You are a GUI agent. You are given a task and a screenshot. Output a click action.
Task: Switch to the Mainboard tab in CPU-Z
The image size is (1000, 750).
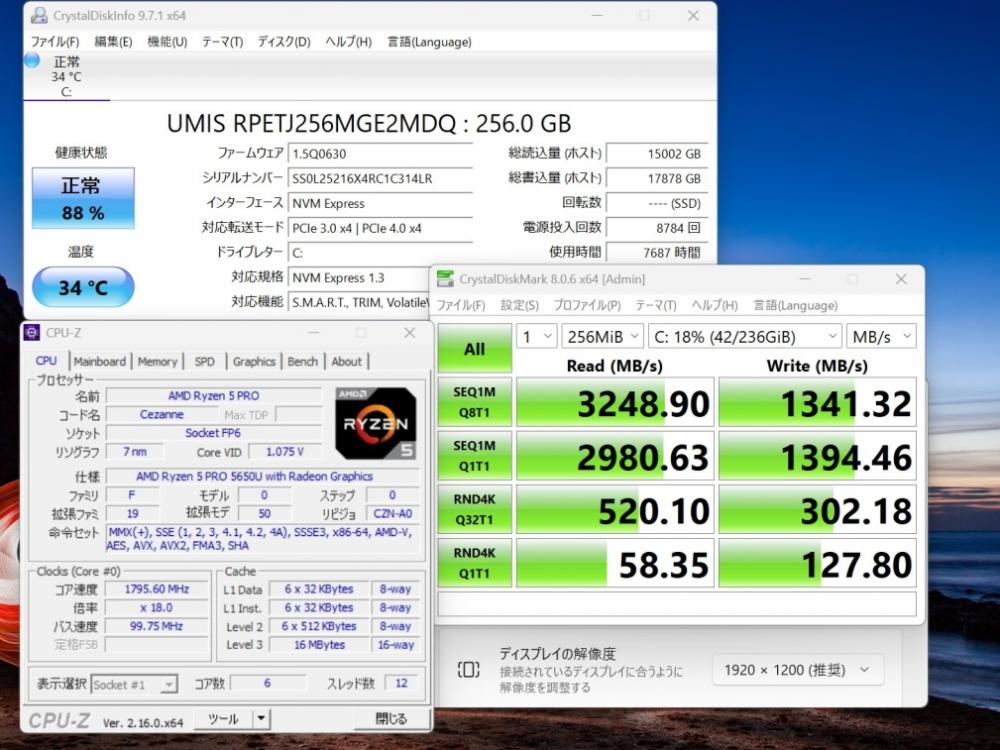pyautogui.click(x=99, y=362)
